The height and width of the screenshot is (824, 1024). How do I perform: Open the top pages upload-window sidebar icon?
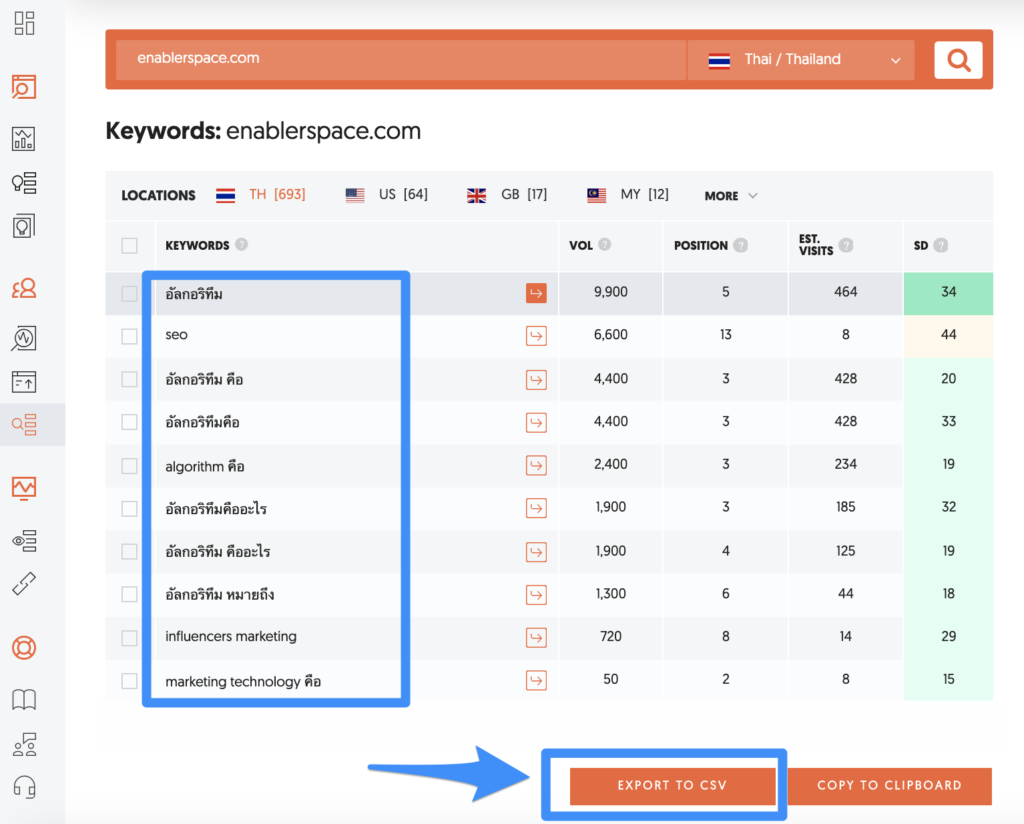click(x=24, y=382)
